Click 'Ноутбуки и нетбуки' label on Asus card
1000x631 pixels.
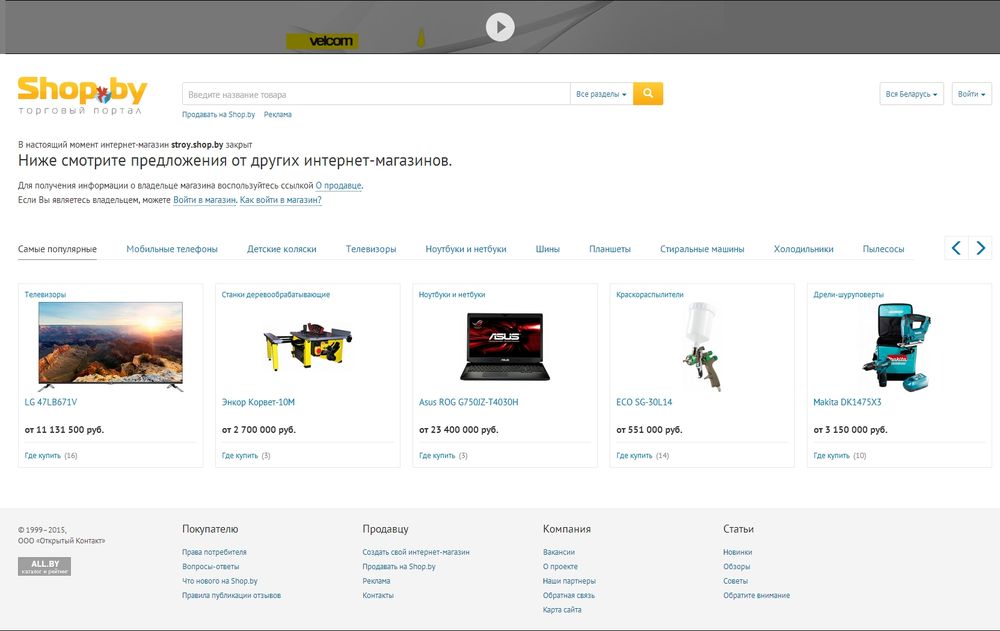(452, 295)
